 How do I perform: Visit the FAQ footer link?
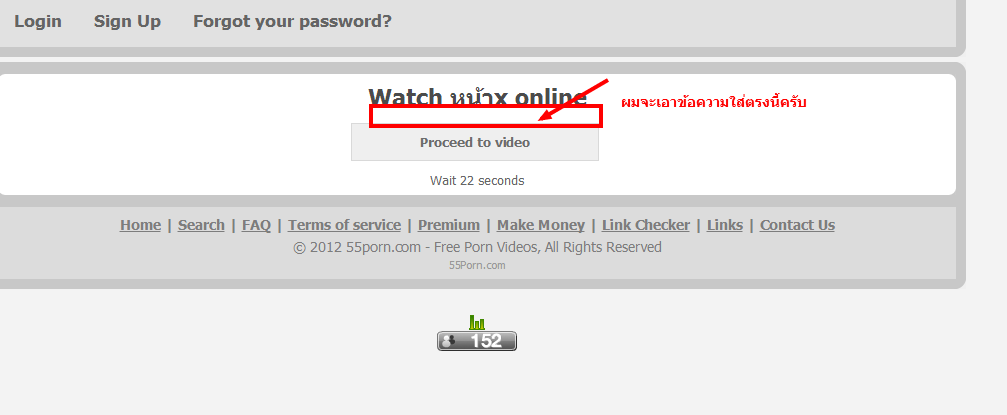pos(256,225)
